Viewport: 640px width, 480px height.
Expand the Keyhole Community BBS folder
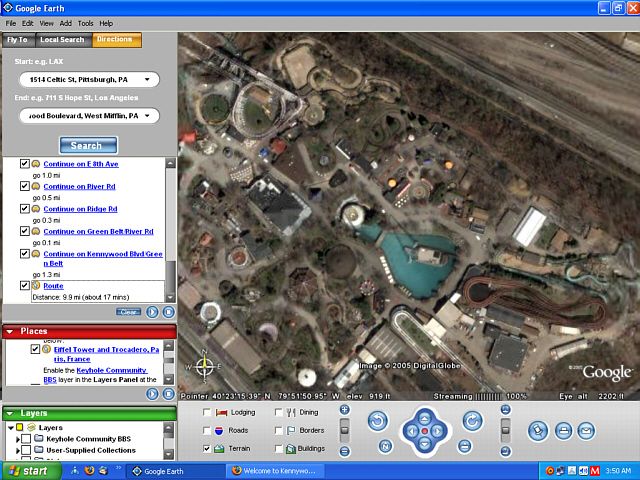(18, 439)
